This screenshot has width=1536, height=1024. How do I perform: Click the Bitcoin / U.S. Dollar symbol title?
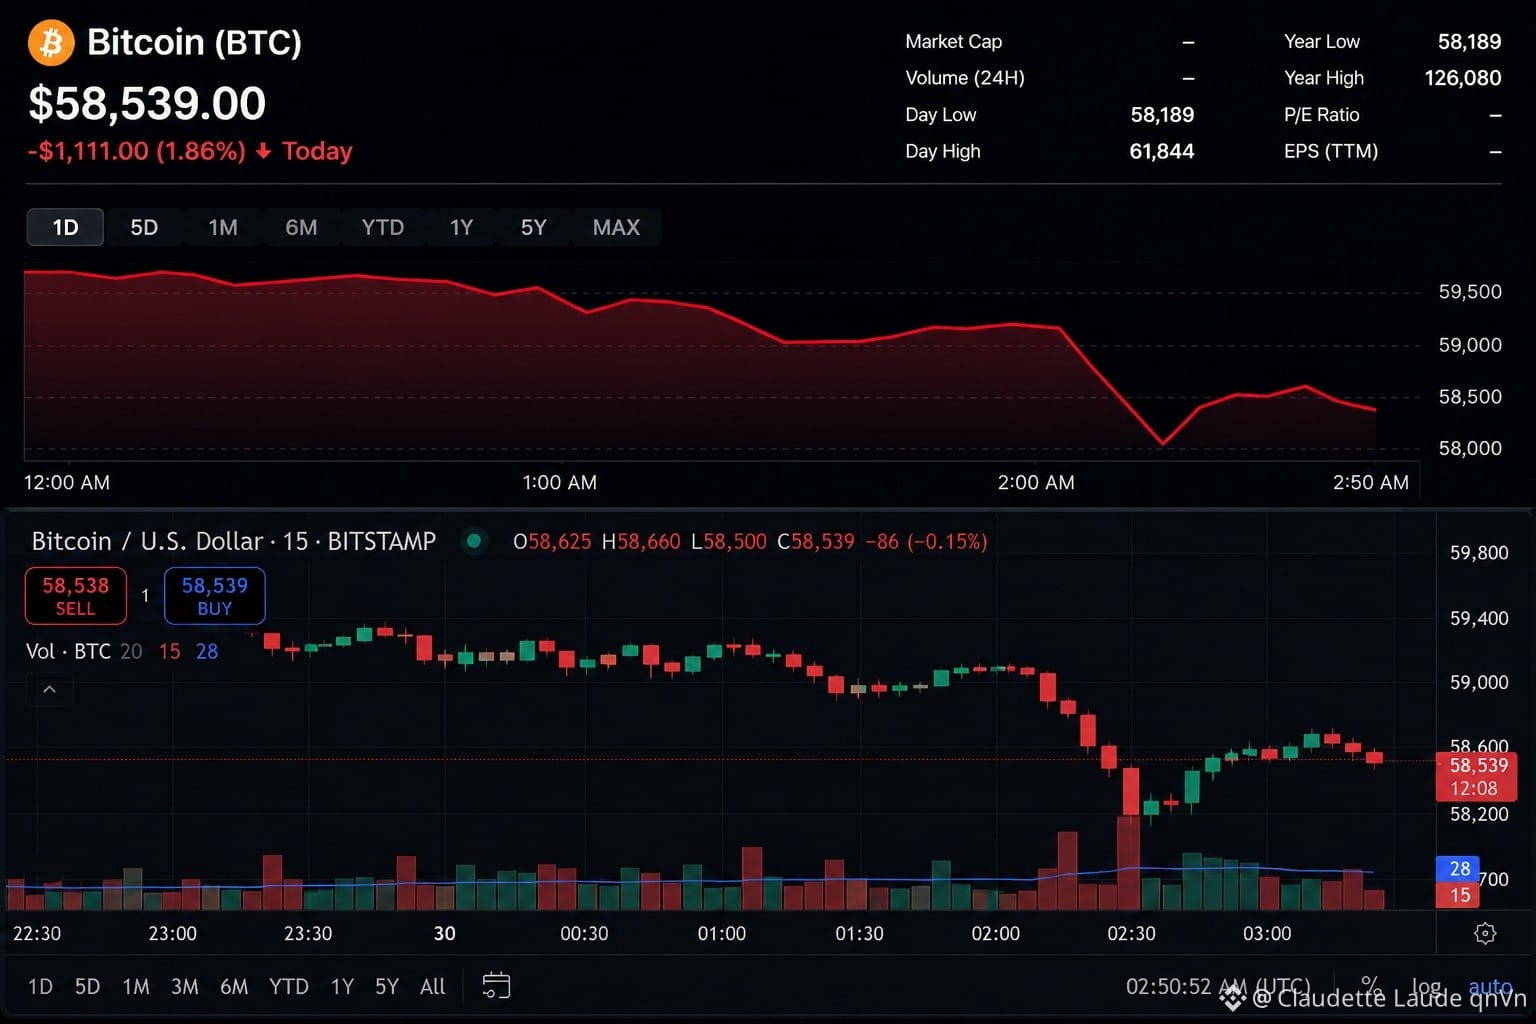(x=234, y=541)
